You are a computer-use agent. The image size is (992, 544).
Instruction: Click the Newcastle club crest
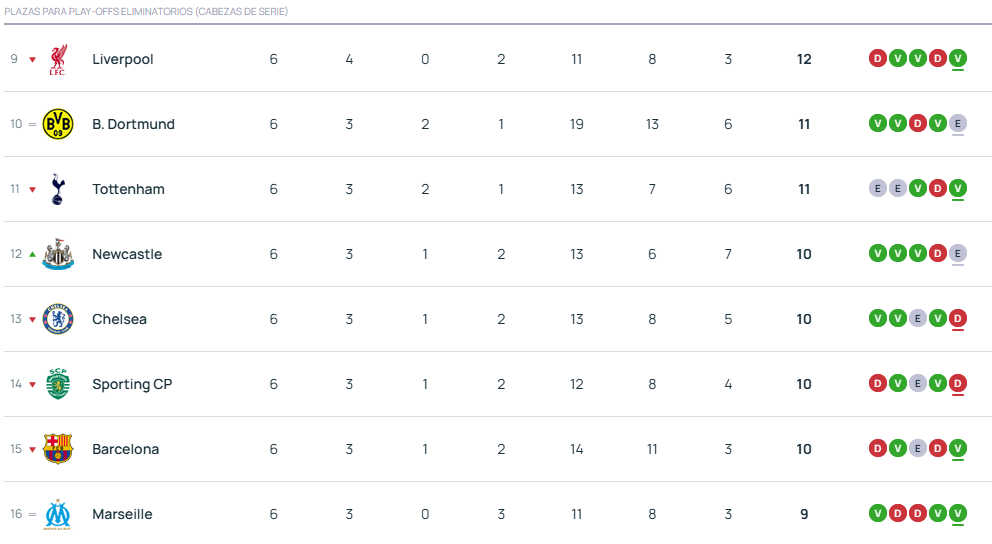[58, 254]
